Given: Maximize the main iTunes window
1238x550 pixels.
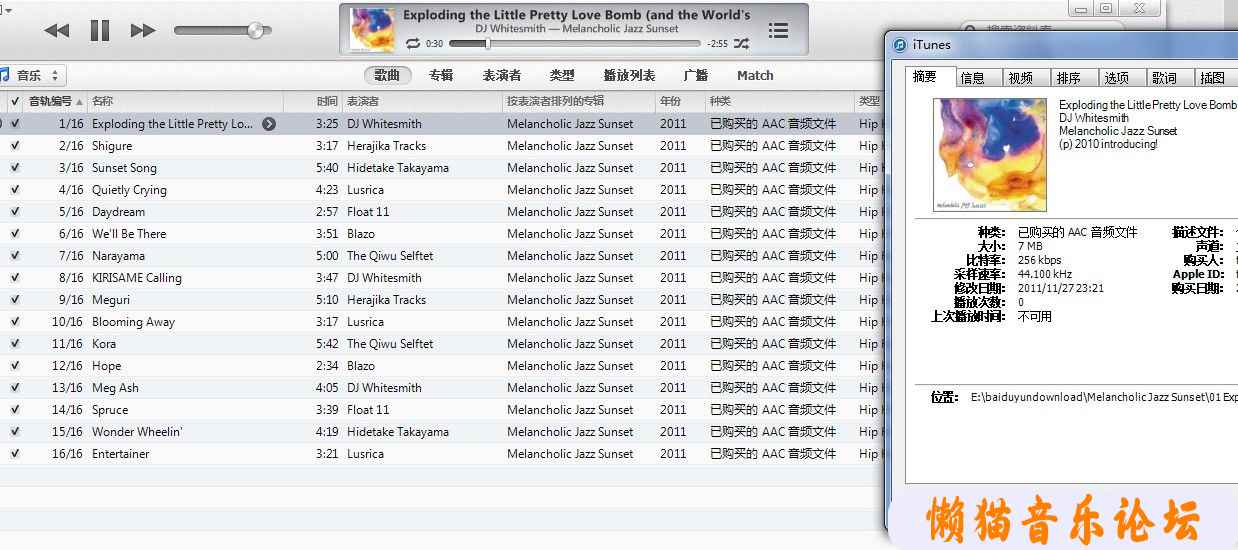Looking at the screenshot, I should click(1105, 8).
